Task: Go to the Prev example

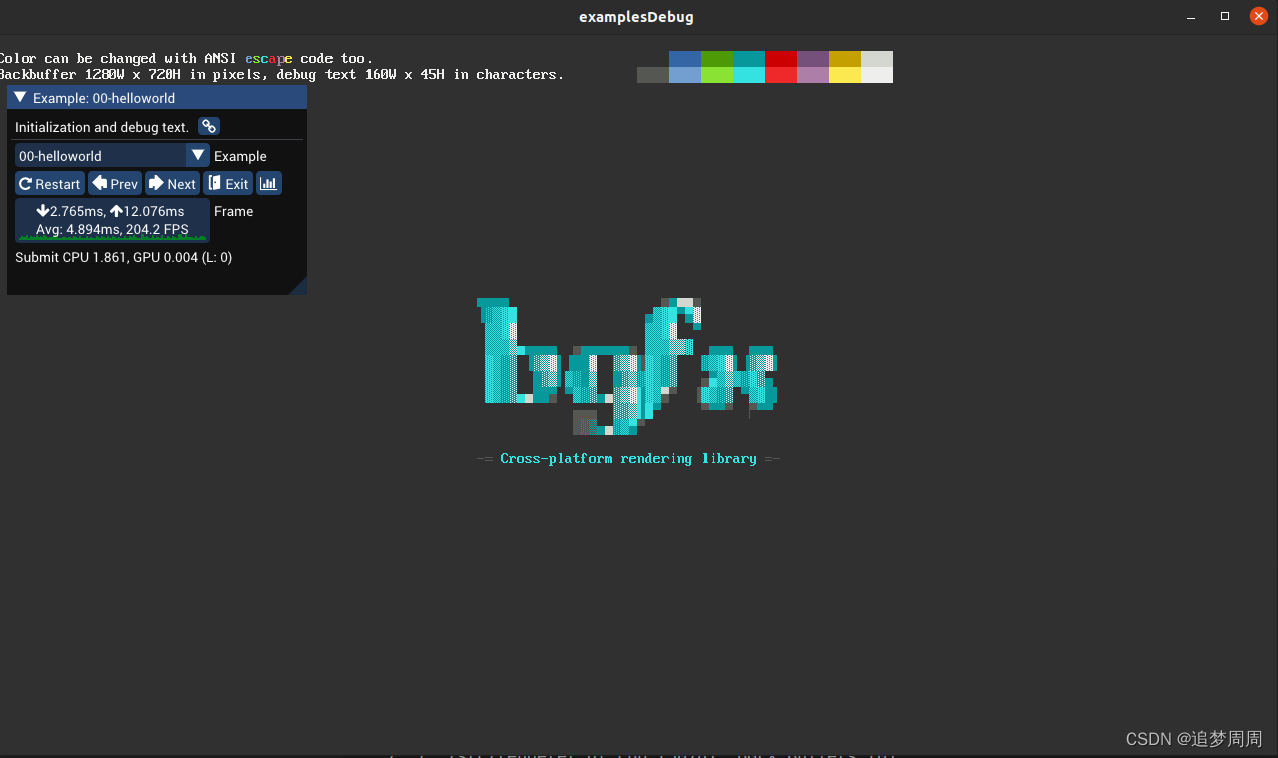Action: click(x=115, y=183)
